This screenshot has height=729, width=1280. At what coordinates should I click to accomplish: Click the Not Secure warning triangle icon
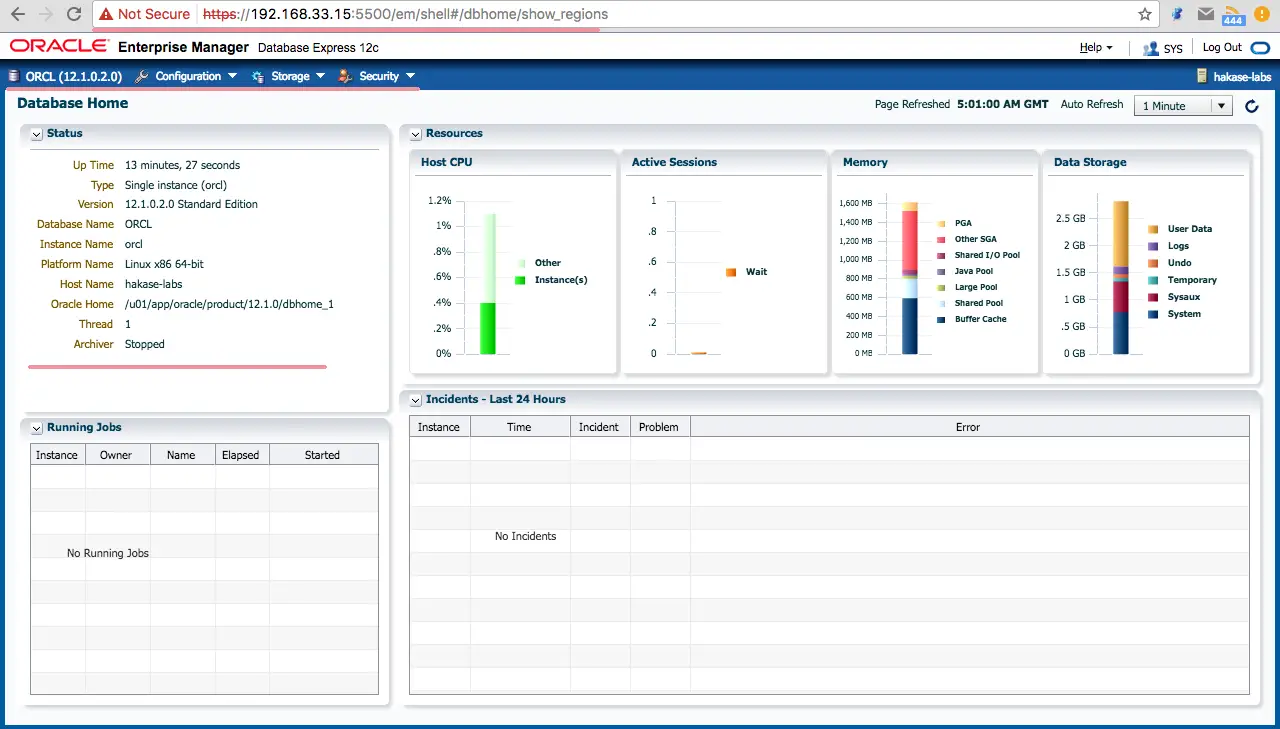click(x=106, y=14)
